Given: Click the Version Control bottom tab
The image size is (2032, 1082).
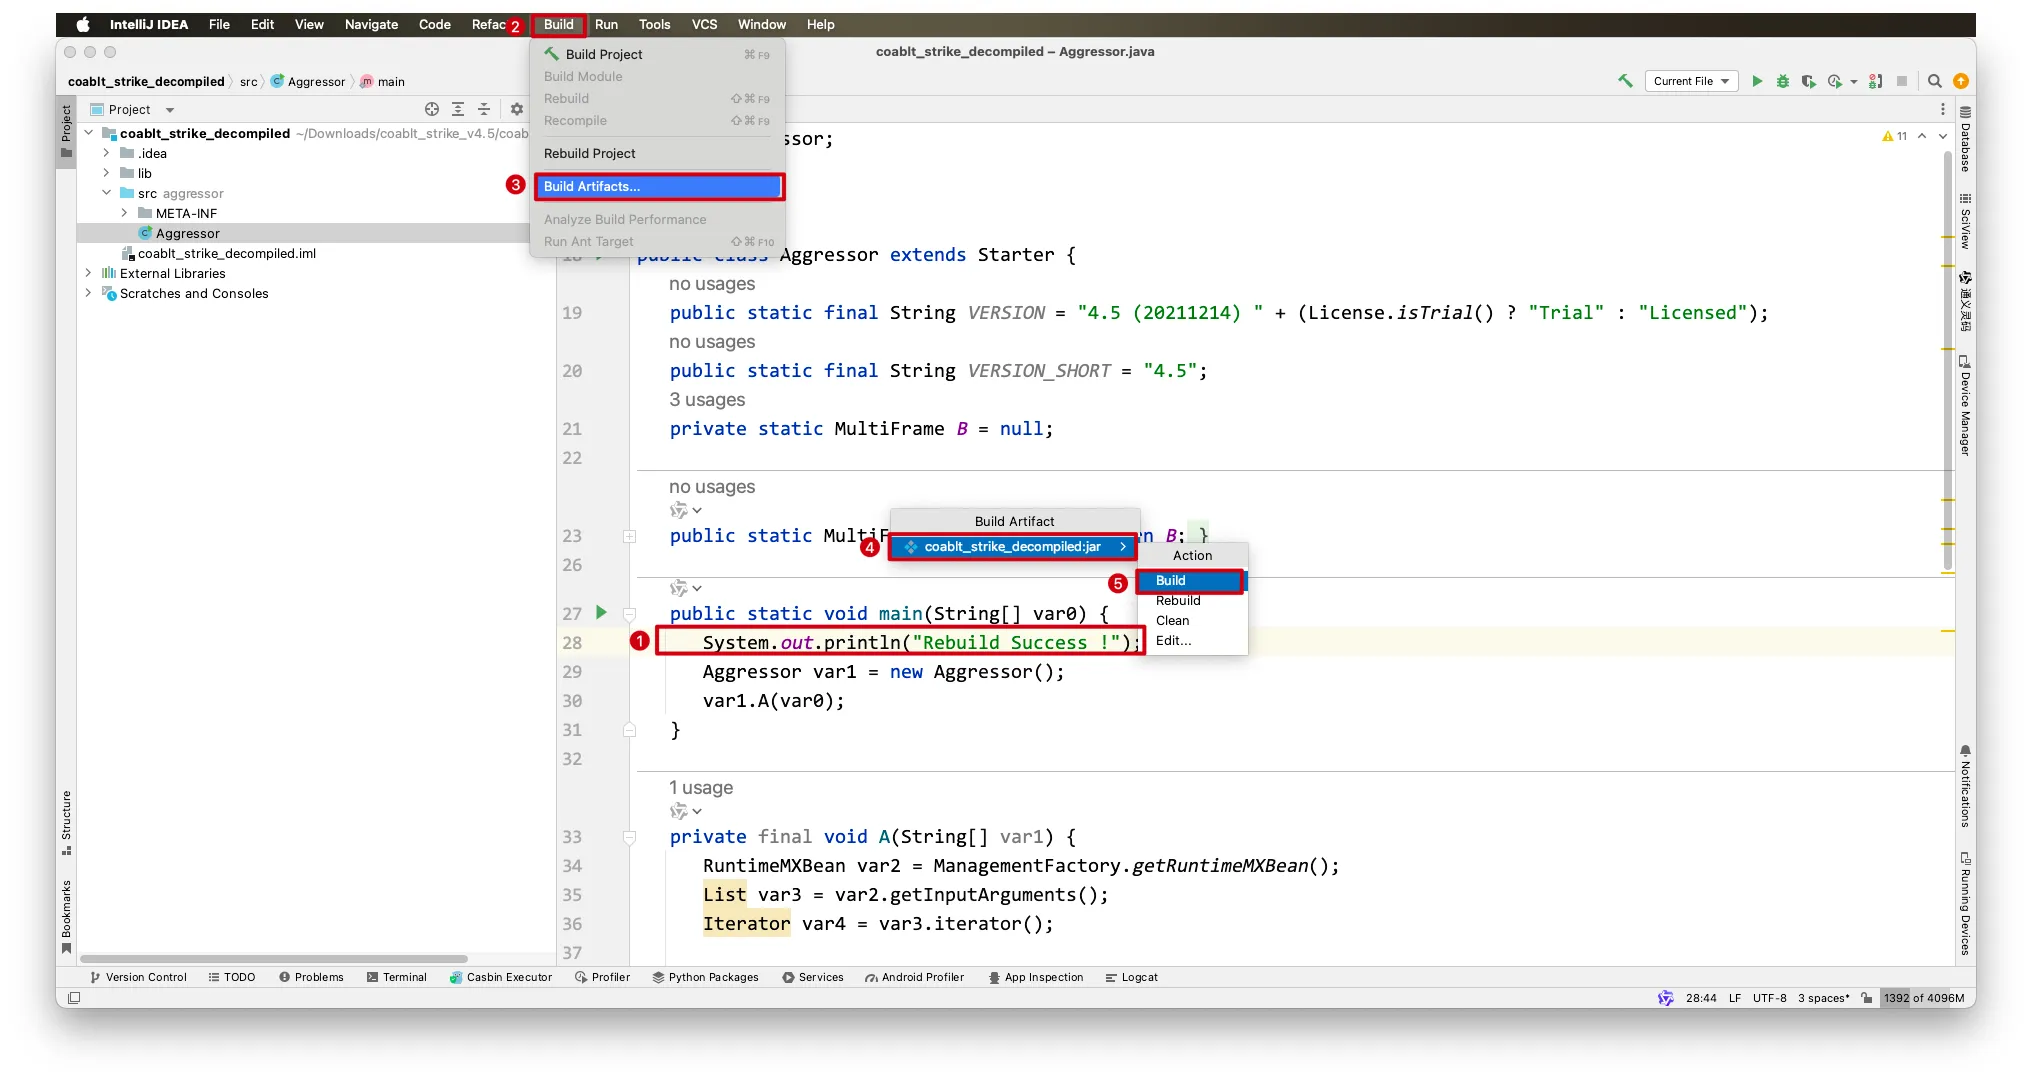Looking at the screenshot, I should 138,977.
